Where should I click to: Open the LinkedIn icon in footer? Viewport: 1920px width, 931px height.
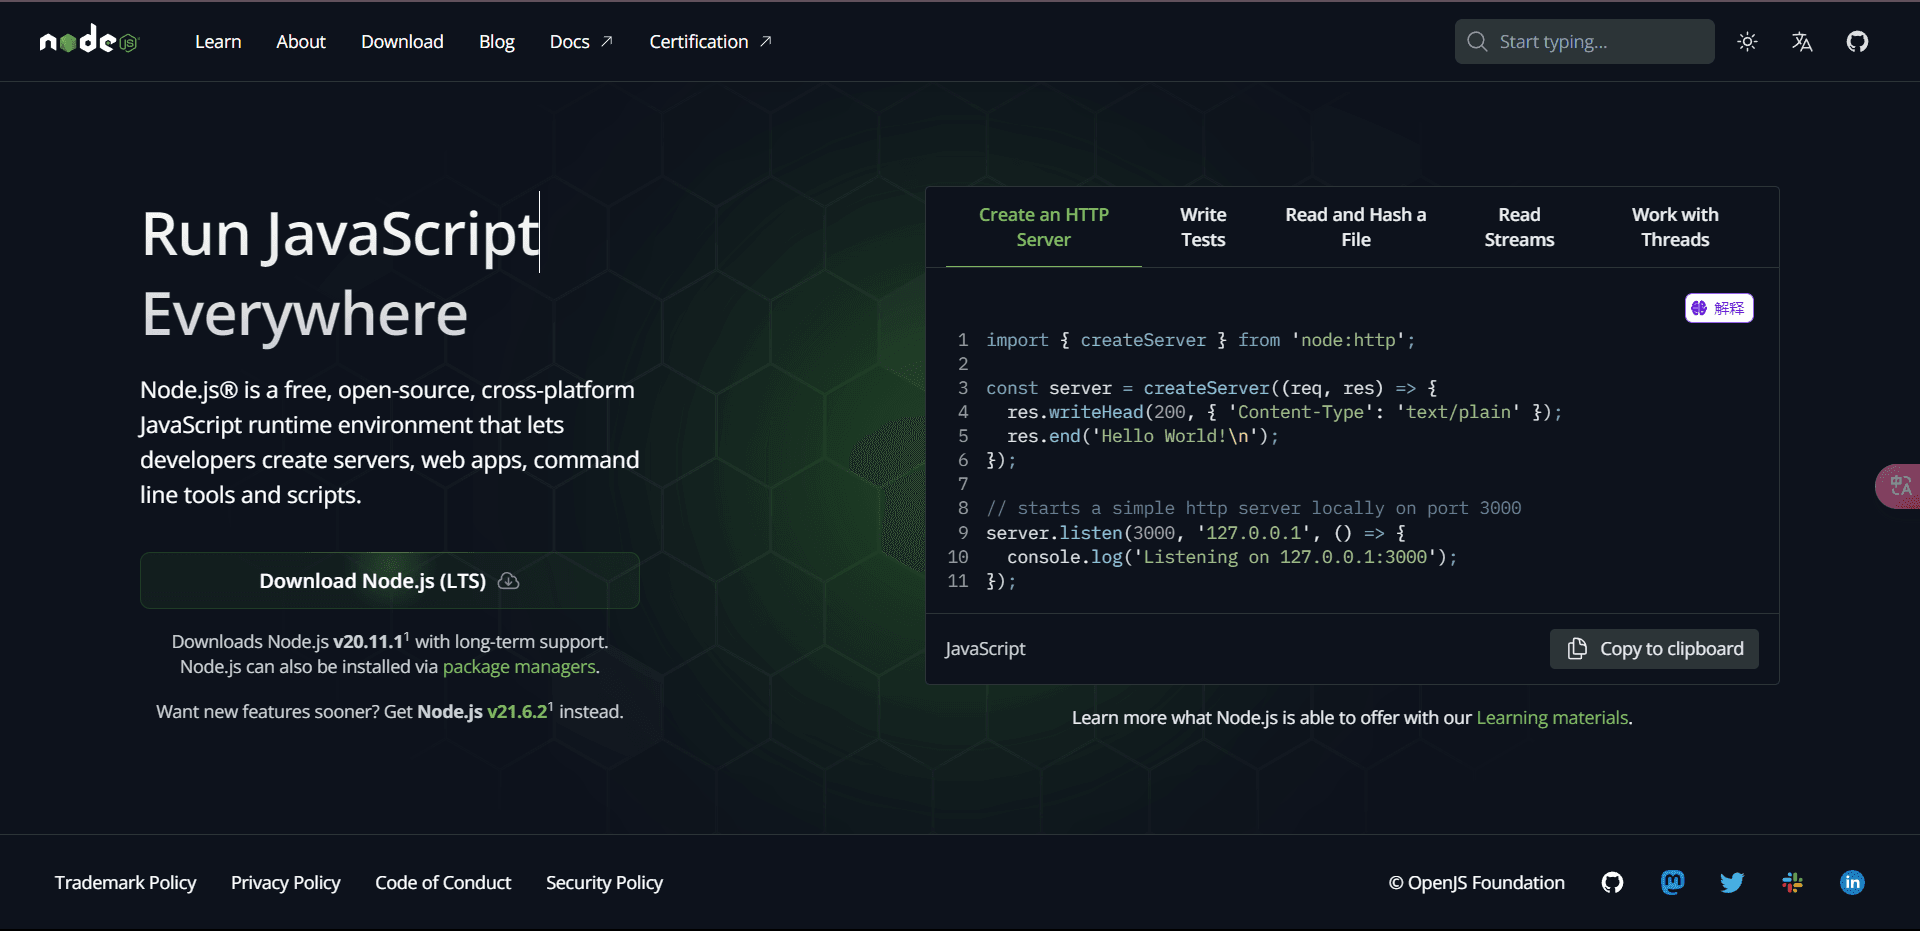click(x=1852, y=882)
